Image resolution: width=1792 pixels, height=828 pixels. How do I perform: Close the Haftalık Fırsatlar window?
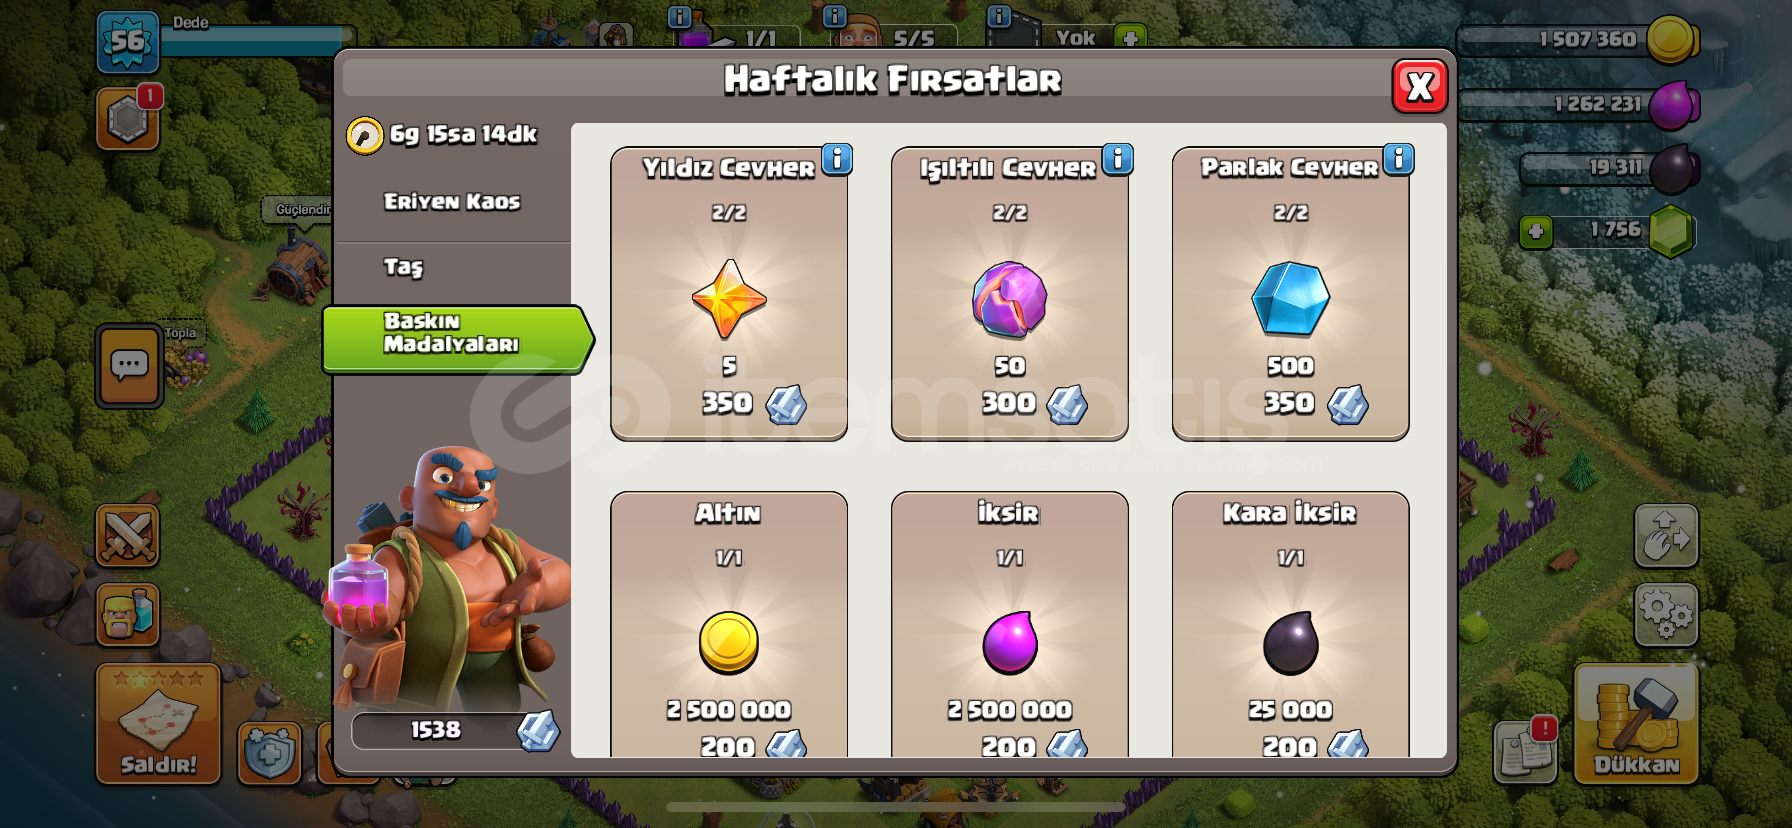click(x=1420, y=87)
